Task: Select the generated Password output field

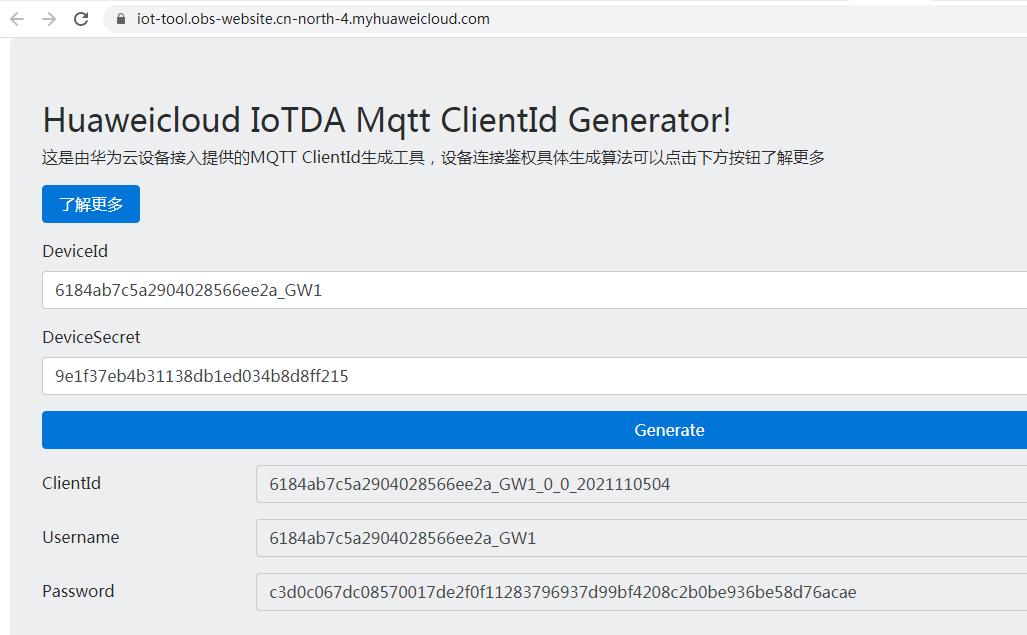Action: point(641,592)
